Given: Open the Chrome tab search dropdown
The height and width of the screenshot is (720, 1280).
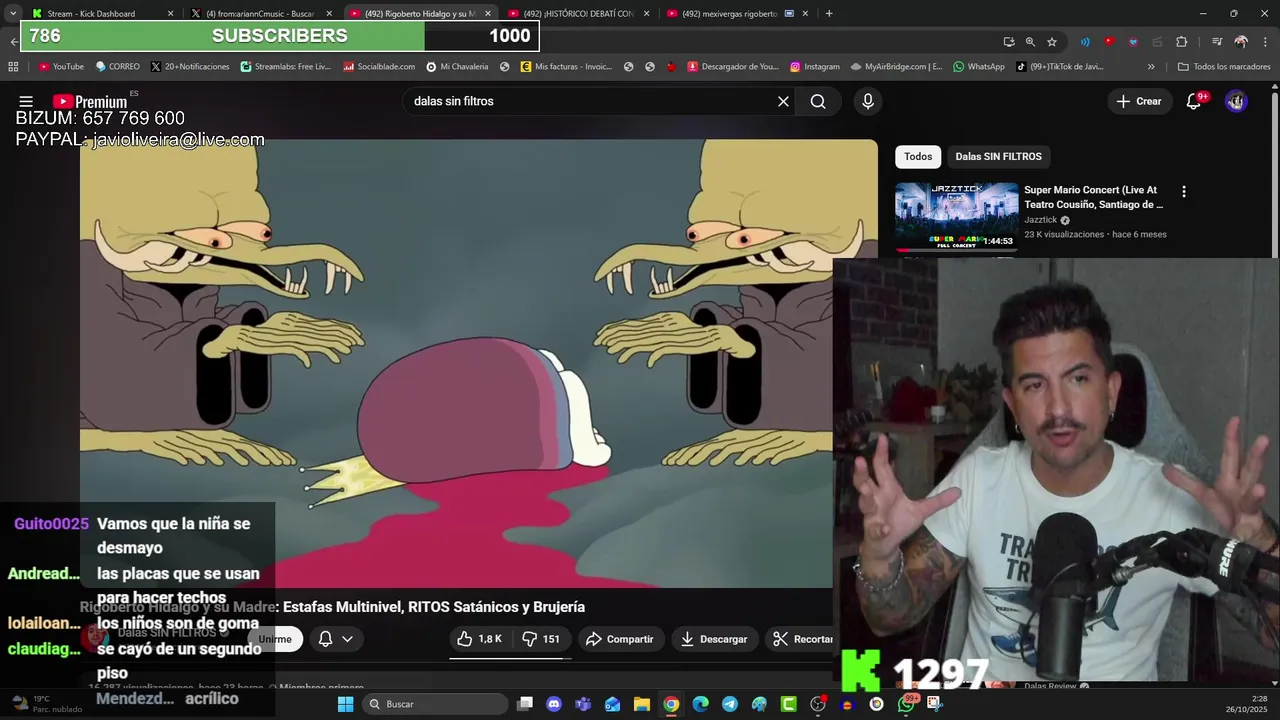Looking at the screenshot, I should (x=13, y=13).
